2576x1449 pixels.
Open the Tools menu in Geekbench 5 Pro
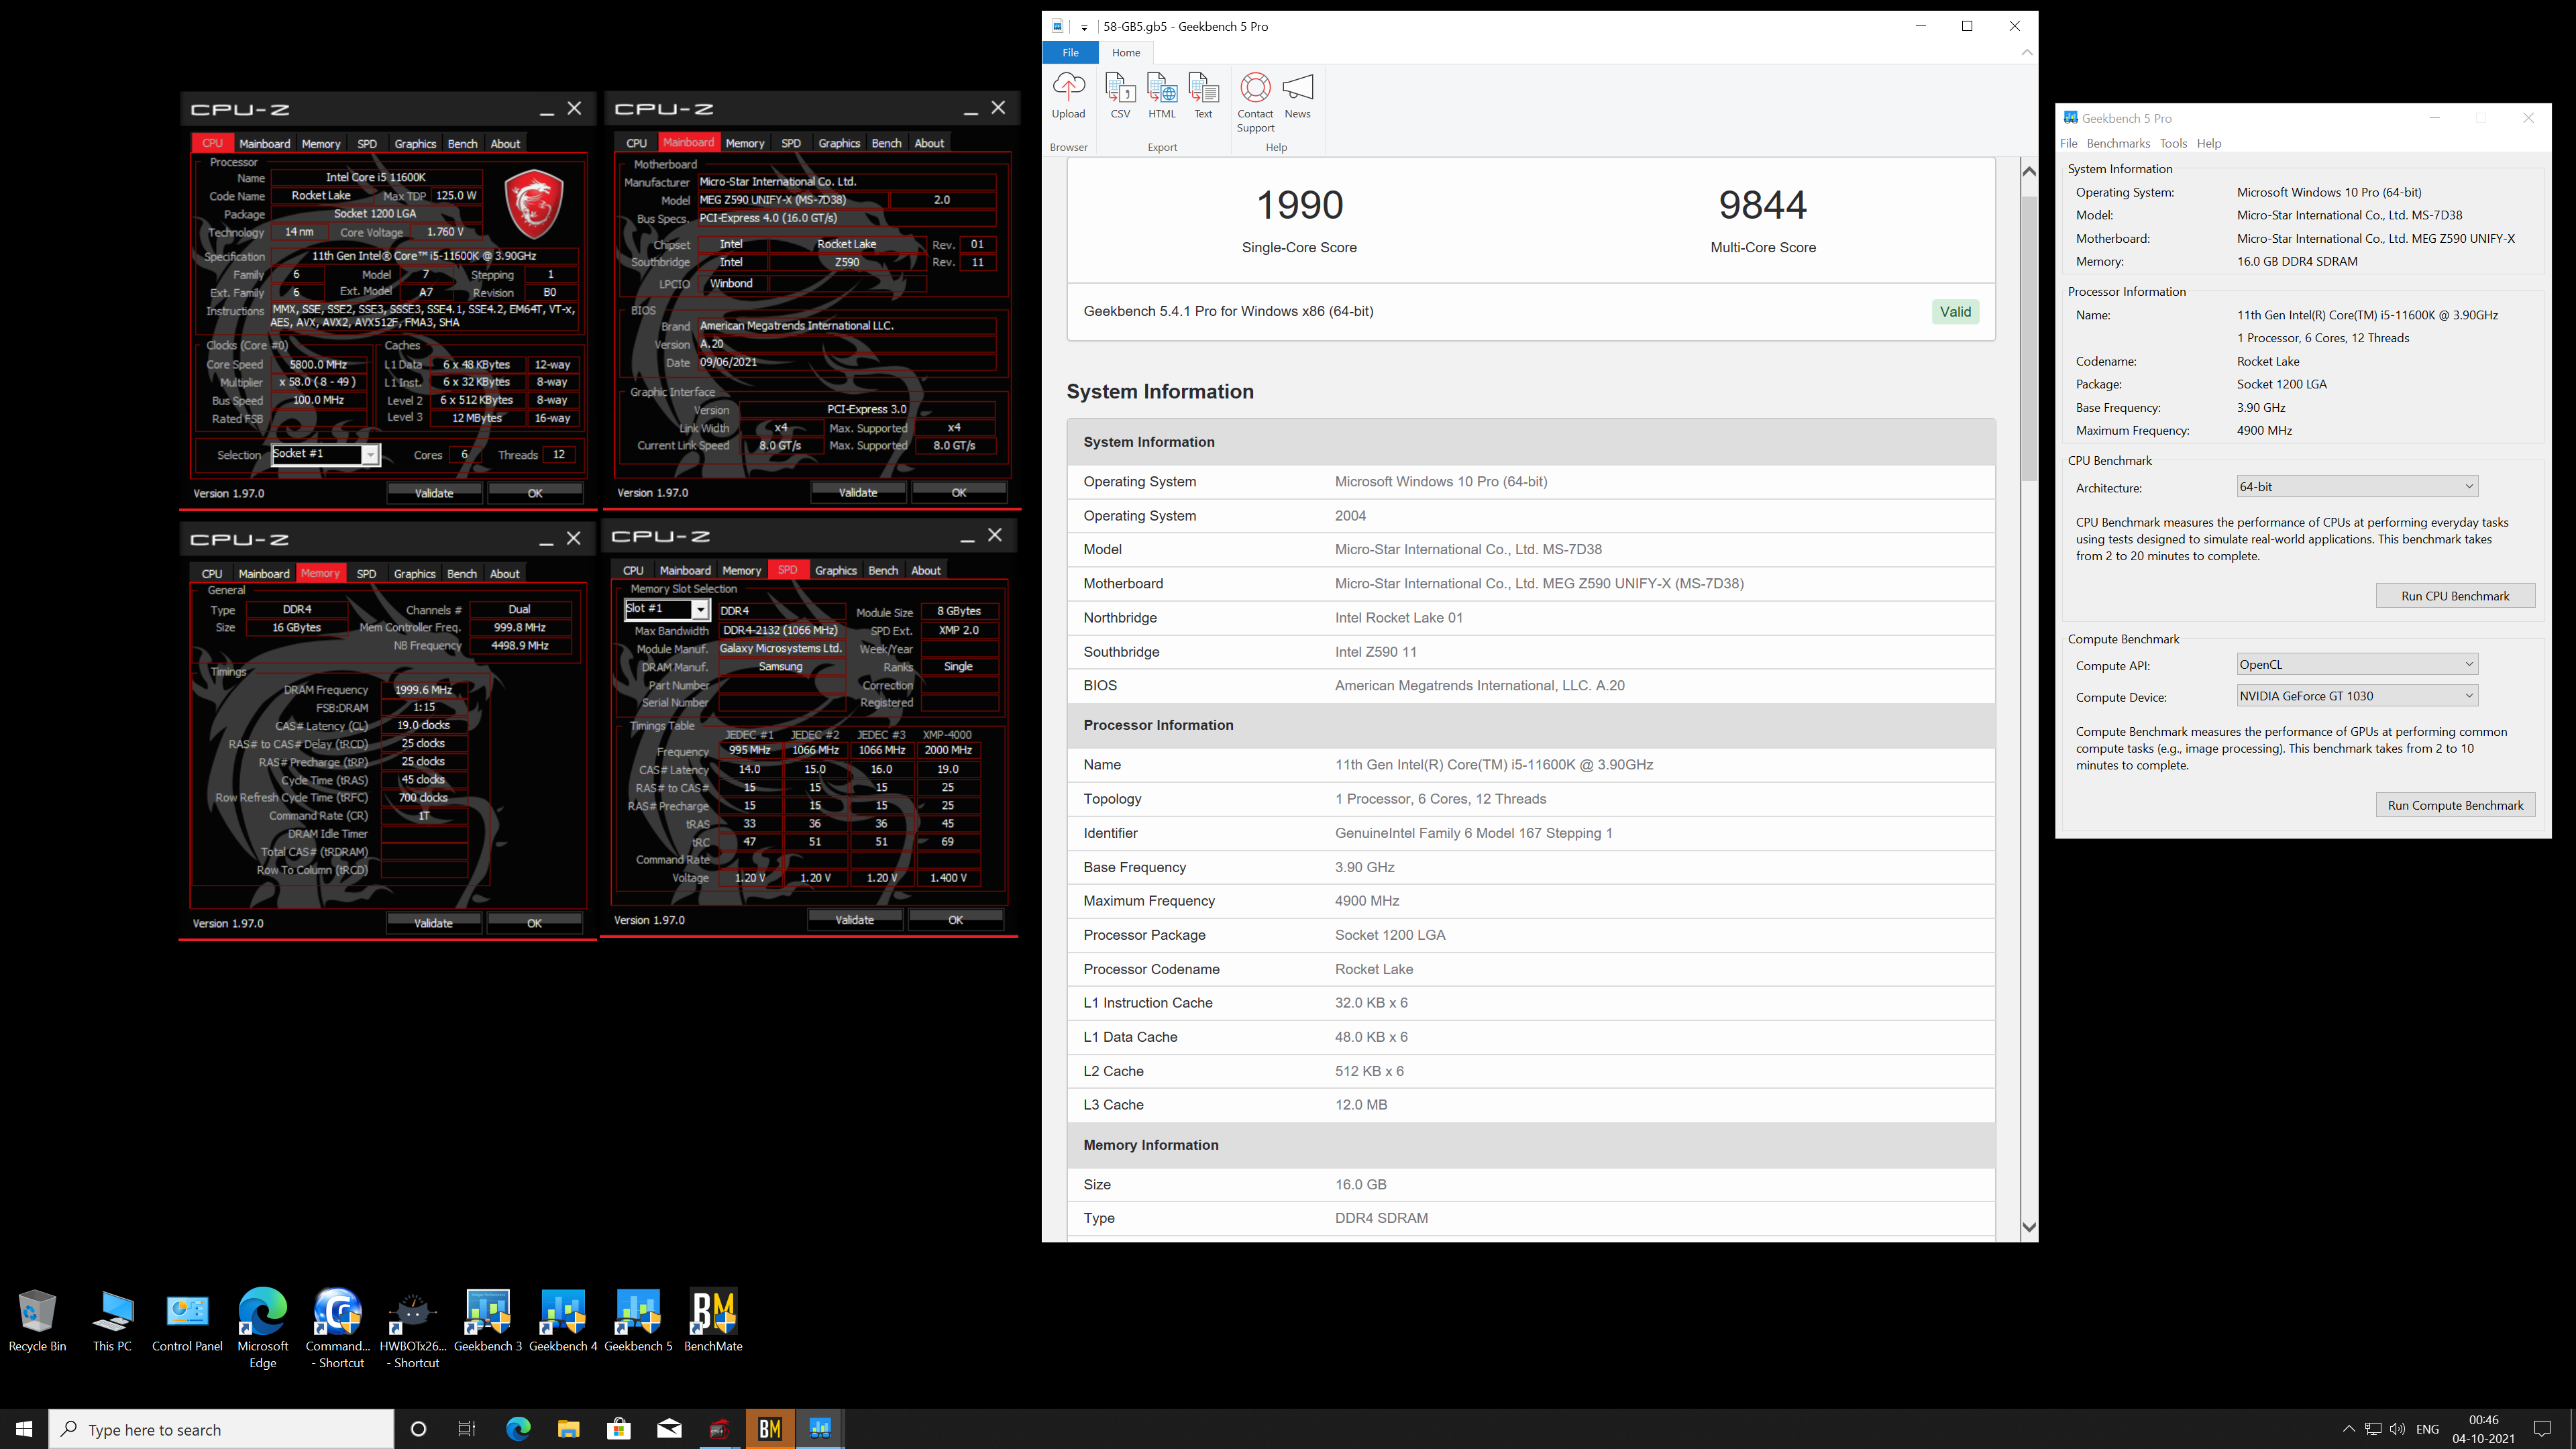click(x=2173, y=143)
